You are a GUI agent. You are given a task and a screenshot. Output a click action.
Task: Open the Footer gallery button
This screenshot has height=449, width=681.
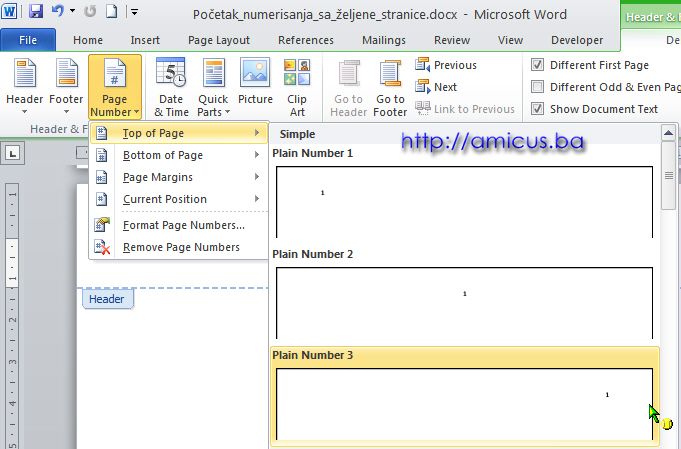click(66, 87)
